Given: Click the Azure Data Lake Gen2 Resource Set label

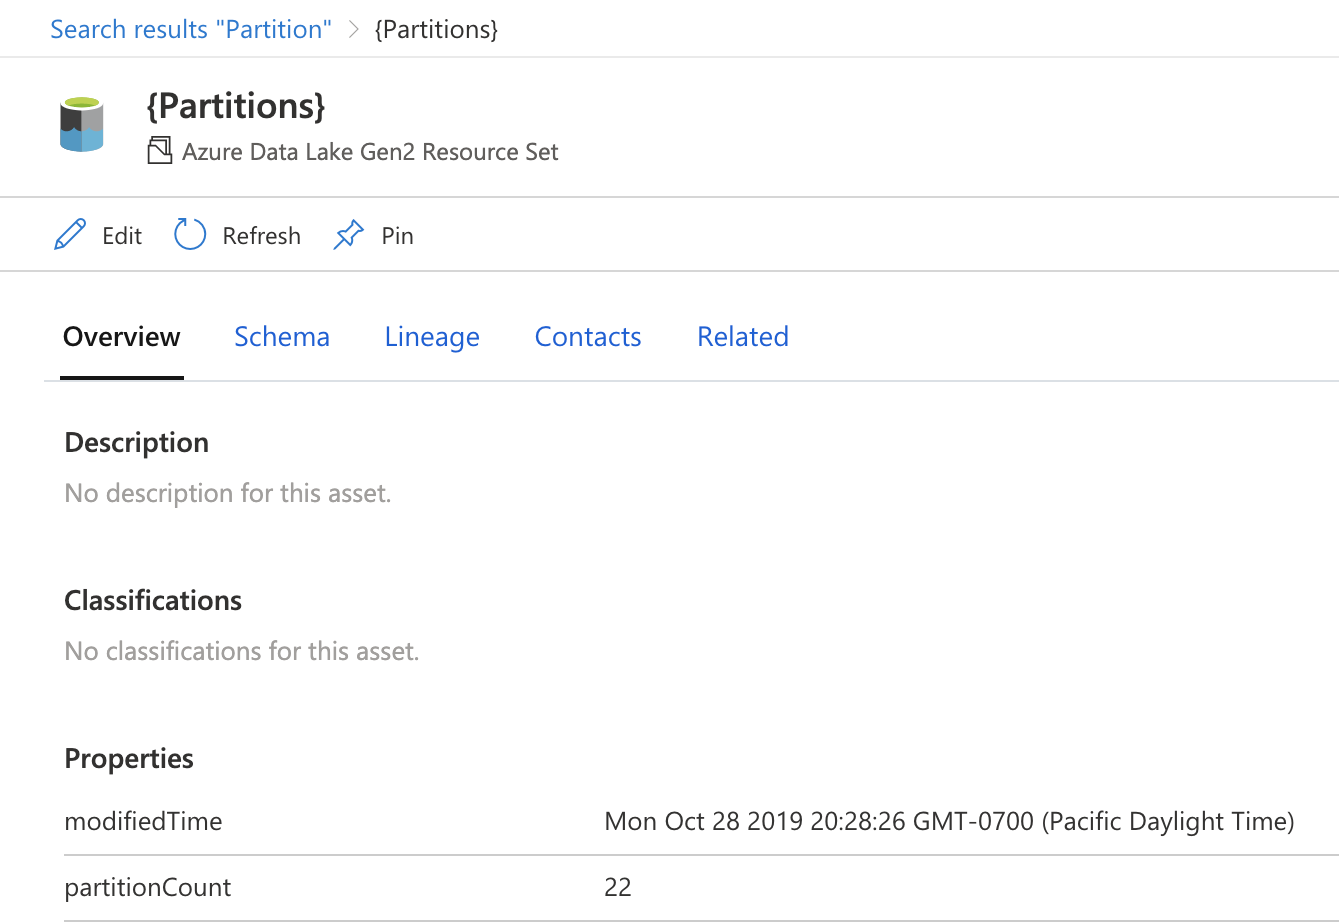Looking at the screenshot, I should [370, 152].
